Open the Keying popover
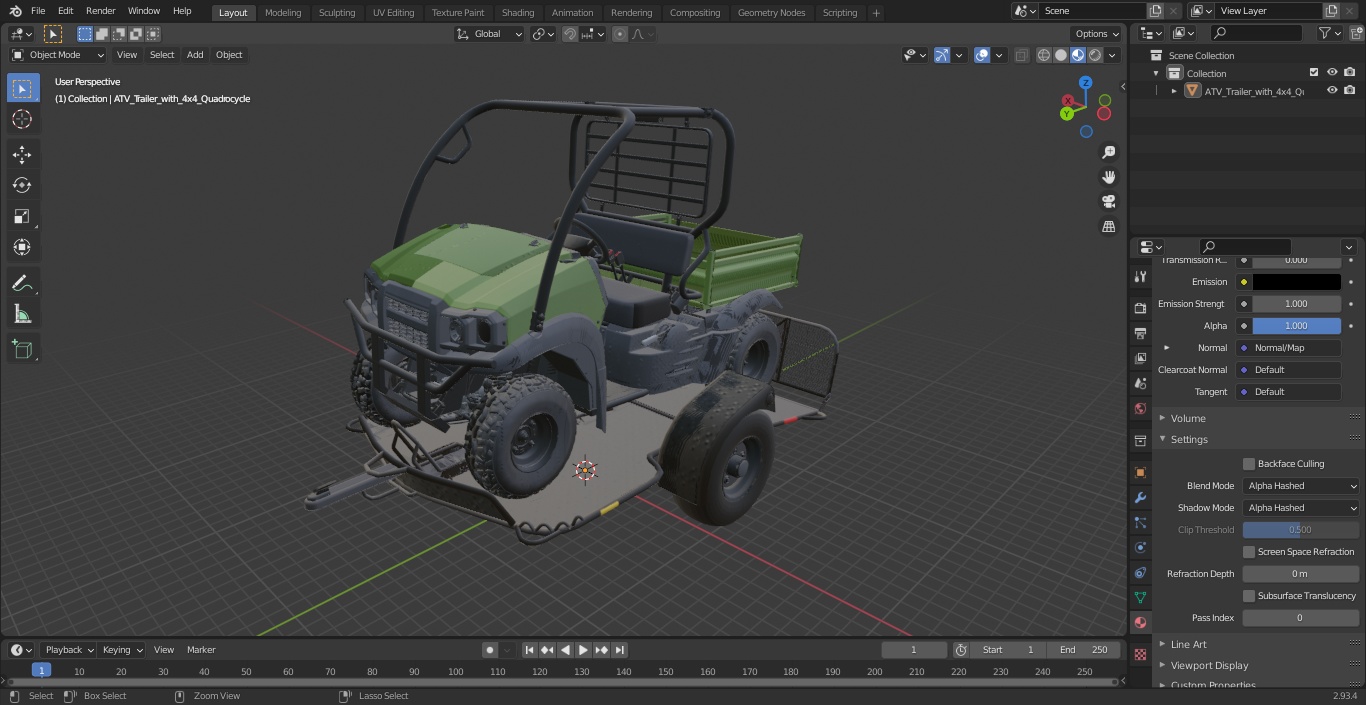This screenshot has width=1366, height=705. point(122,650)
